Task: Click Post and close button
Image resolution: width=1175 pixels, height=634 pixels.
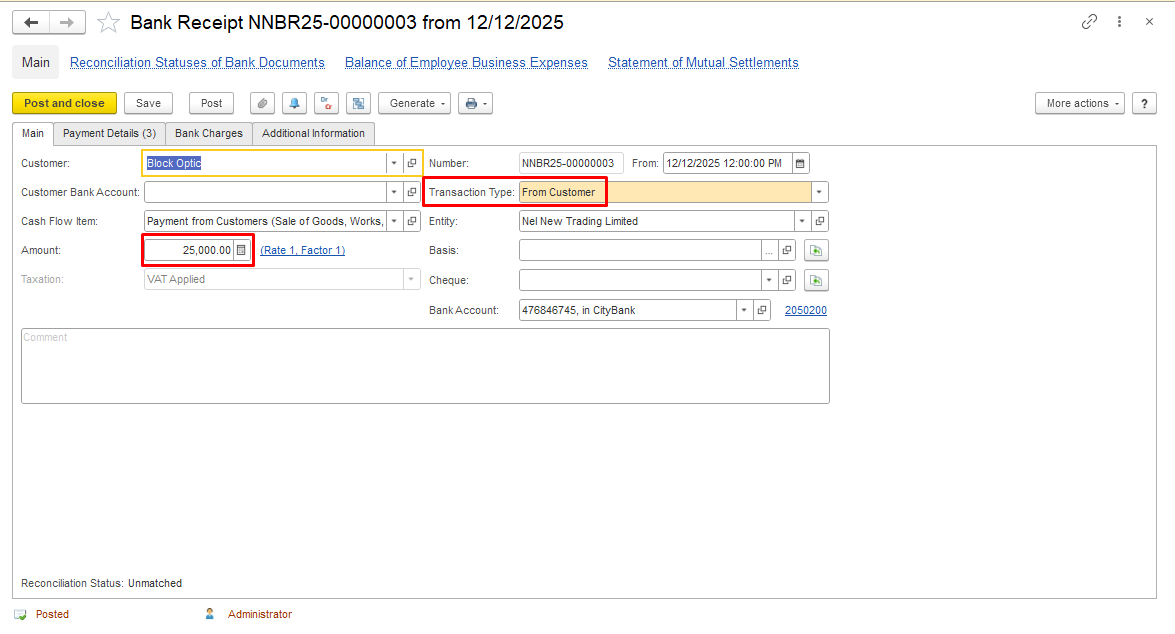Action: (x=64, y=103)
